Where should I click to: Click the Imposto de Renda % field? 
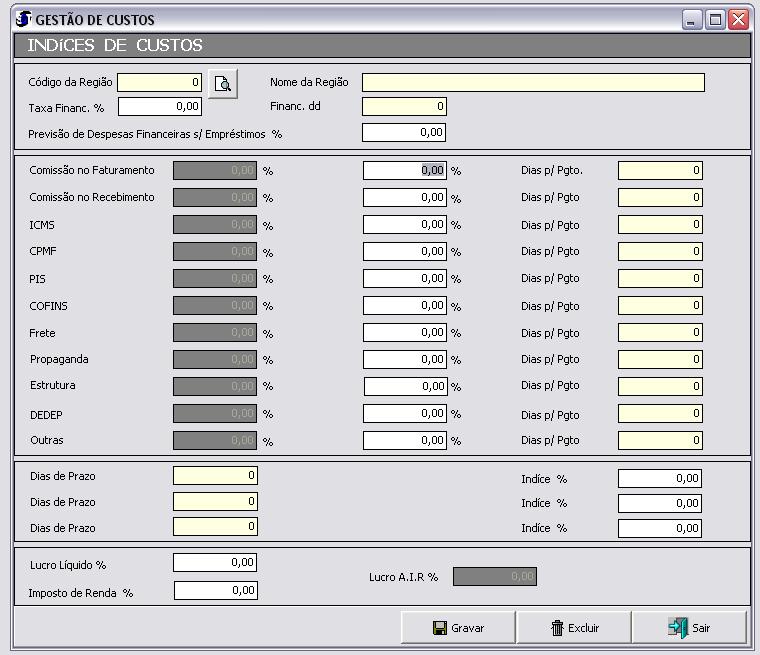tap(215, 591)
